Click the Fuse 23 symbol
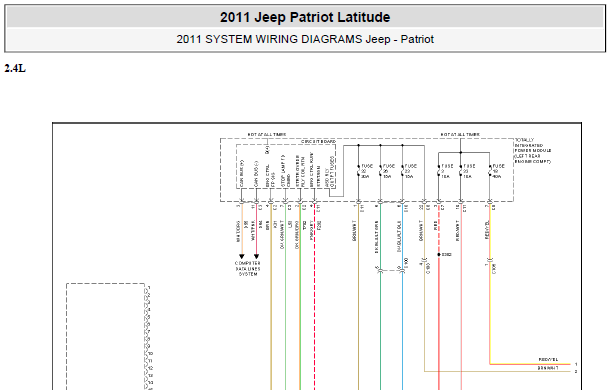Viewport: 608px width, 390px height. point(461,171)
